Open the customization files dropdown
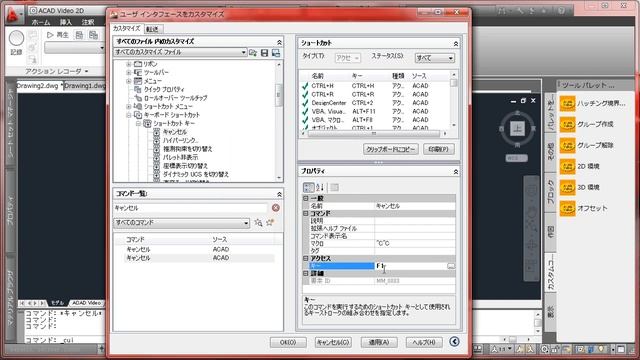 tap(243, 52)
